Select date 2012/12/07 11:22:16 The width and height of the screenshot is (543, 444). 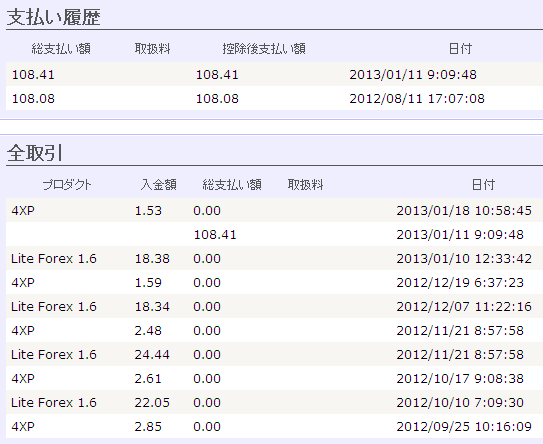[464, 307]
